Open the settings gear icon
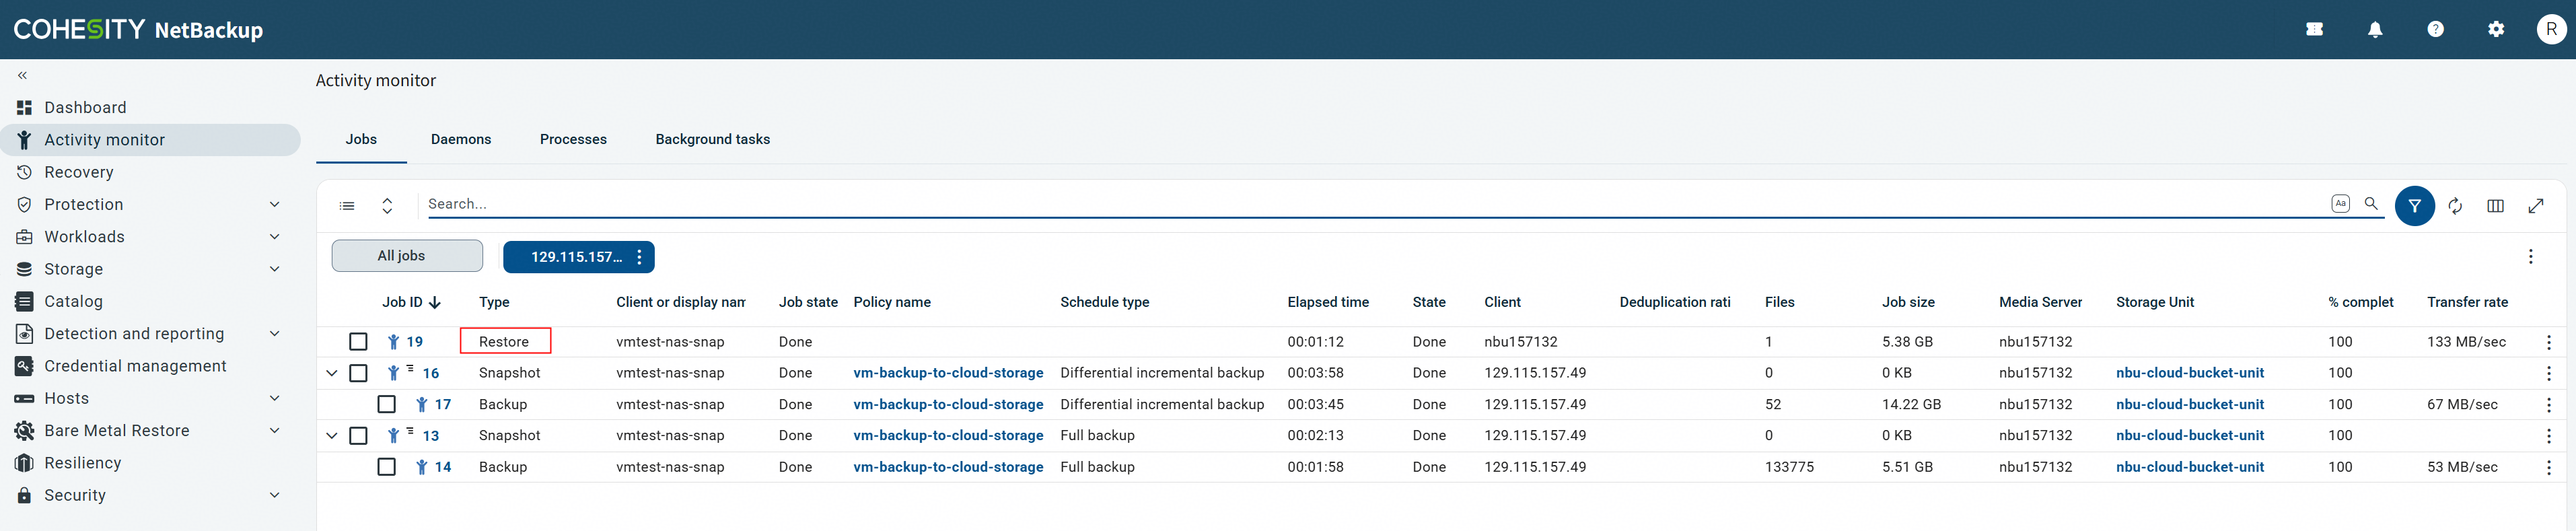This screenshot has height=531, width=2576. pos(2496,30)
